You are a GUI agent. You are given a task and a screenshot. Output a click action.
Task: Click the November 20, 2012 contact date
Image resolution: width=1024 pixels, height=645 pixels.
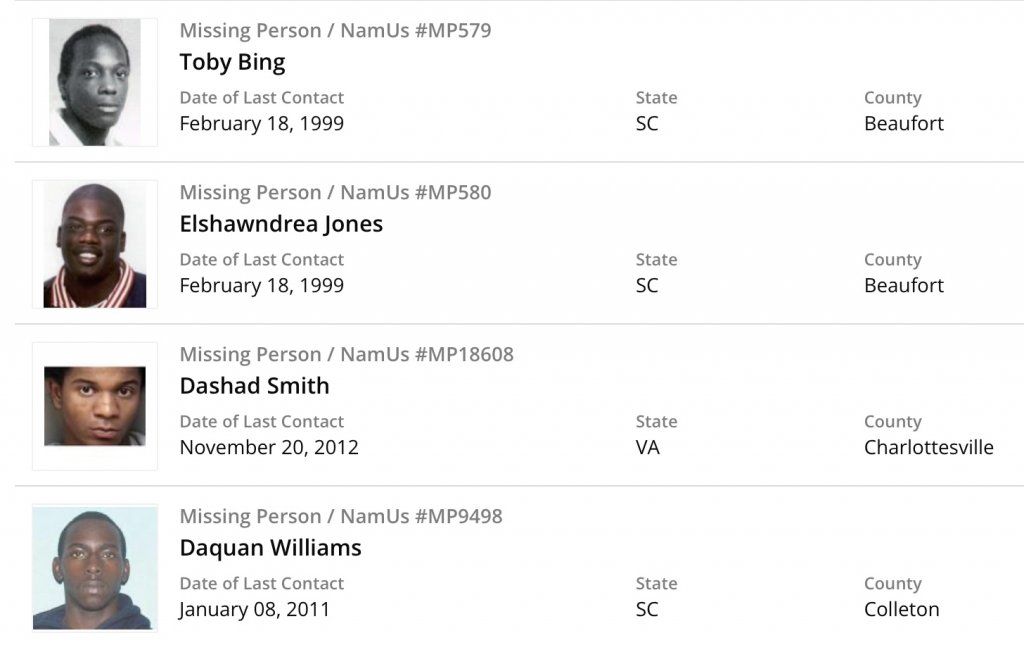pyautogui.click(x=268, y=447)
